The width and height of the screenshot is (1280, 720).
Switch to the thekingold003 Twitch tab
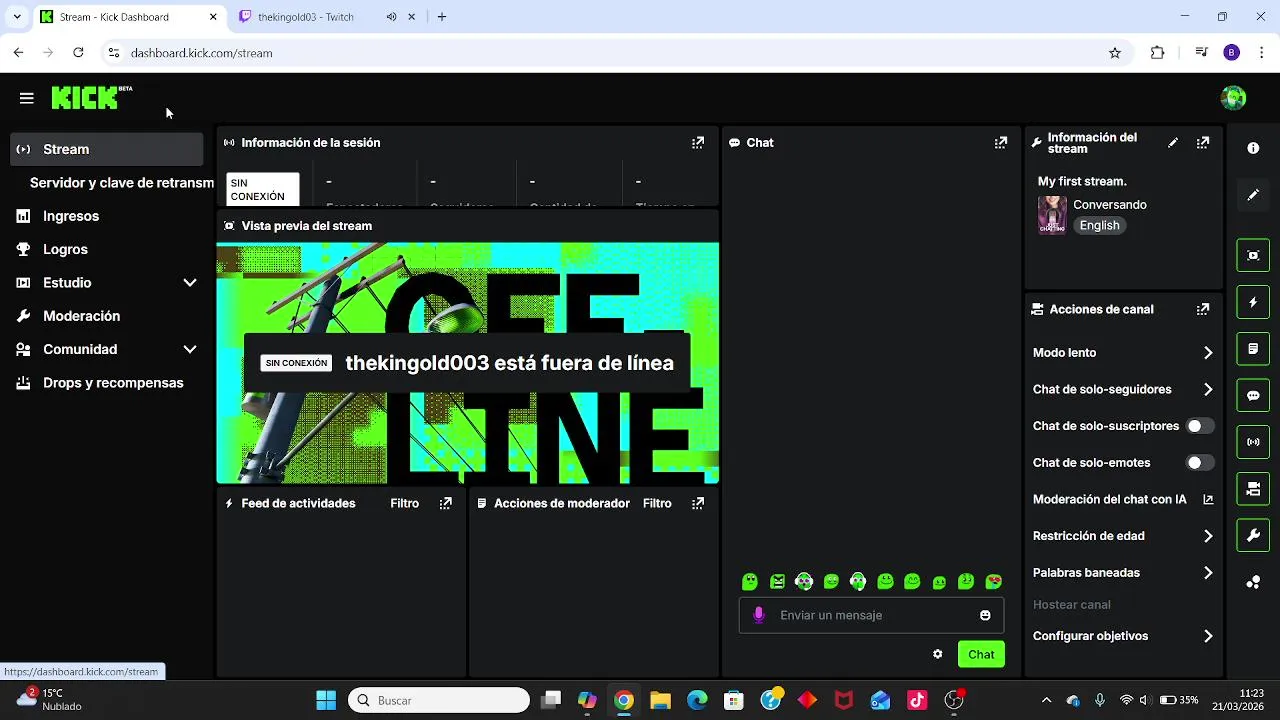306,17
